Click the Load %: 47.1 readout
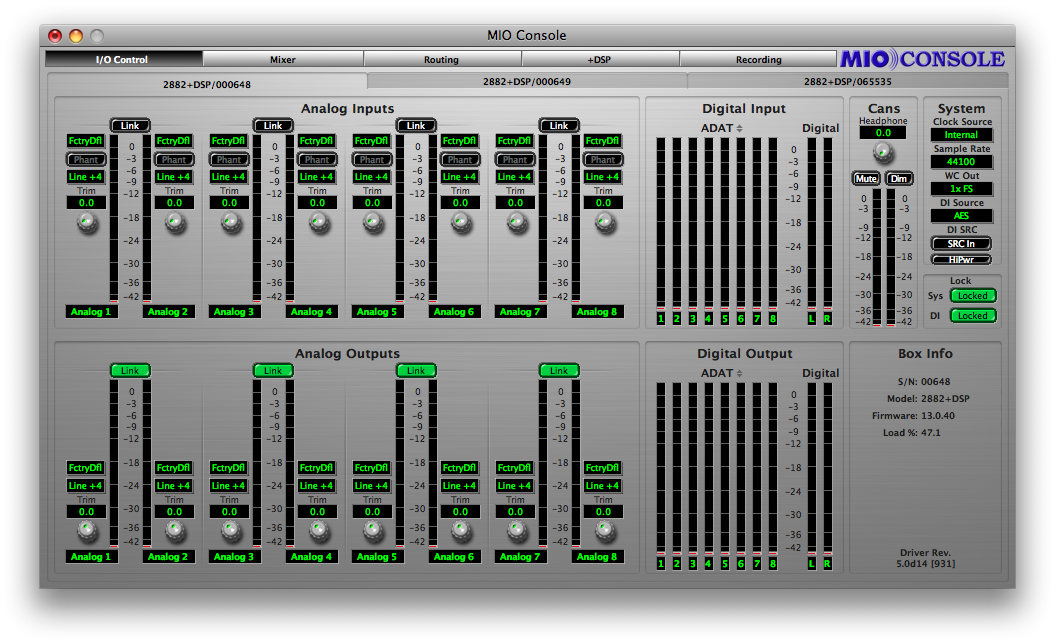The height and width of the screenshot is (643, 1055). [912, 432]
